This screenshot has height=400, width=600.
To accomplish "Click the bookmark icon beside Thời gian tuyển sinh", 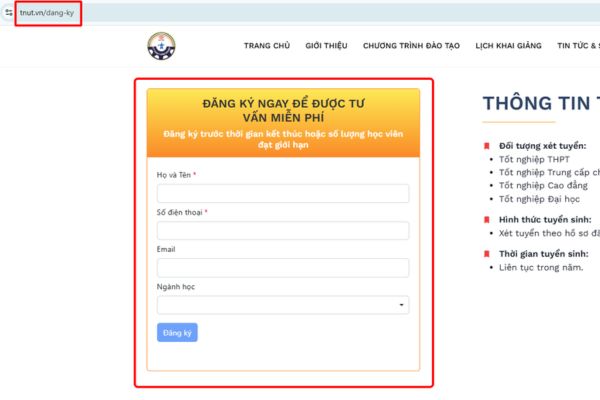I will [487, 254].
